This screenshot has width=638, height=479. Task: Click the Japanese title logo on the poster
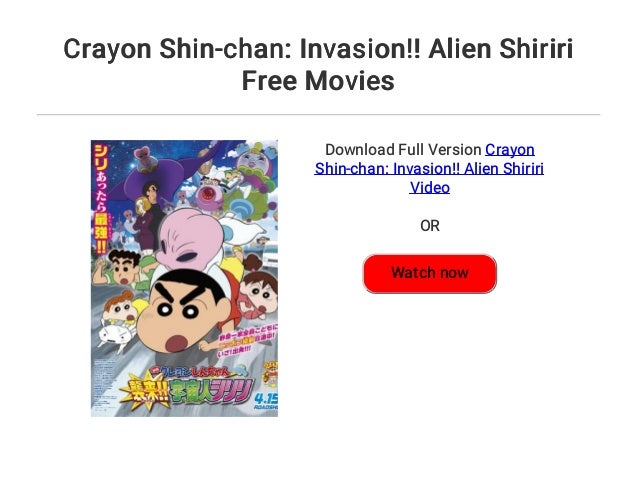click(187, 385)
